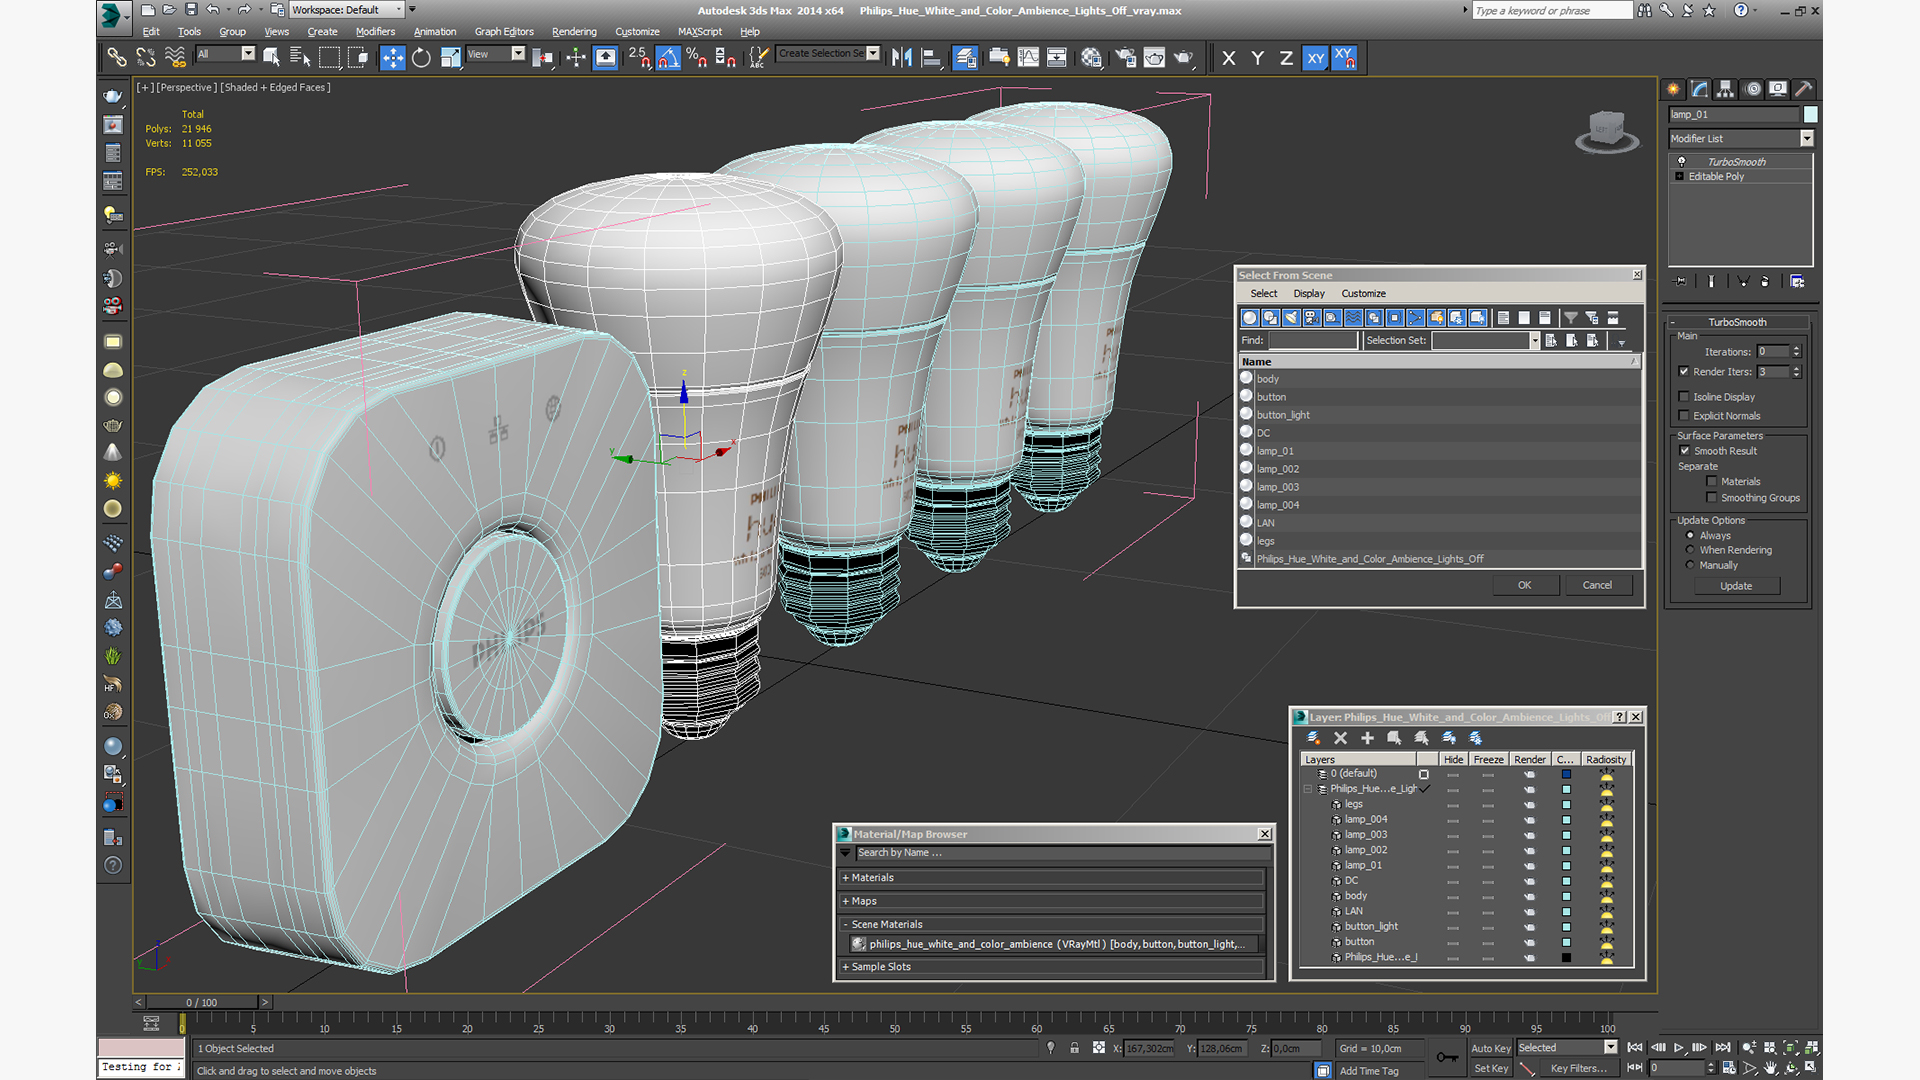Click the Render Production teapot icon
This screenshot has width=1920, height=1080.
pos(1184,58)
